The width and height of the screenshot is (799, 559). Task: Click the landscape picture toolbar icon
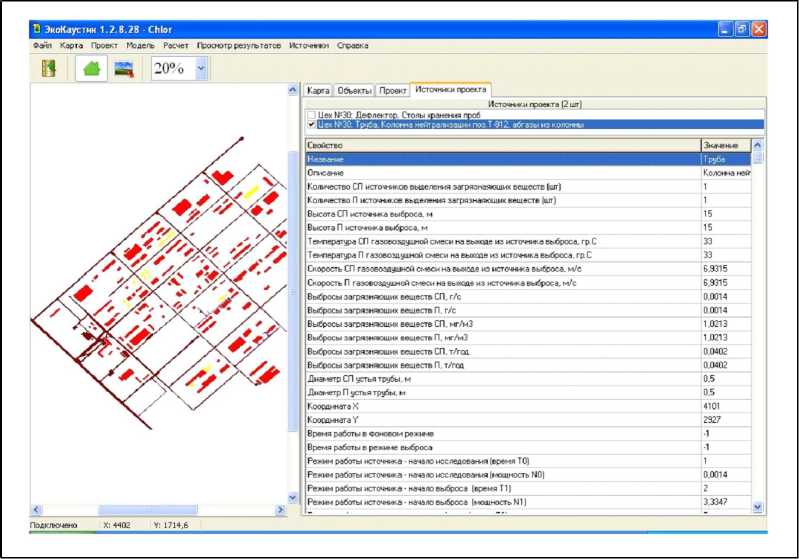125,69
